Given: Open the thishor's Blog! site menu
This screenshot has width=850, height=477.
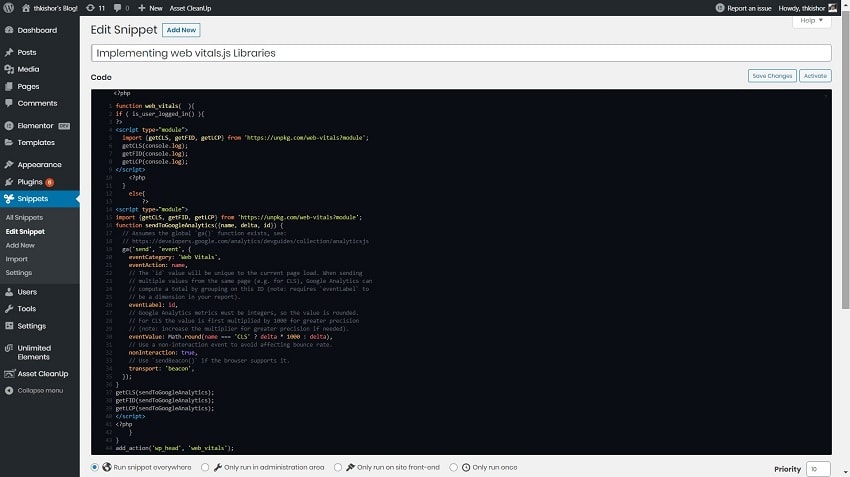Looking at the screenshot, I should (49, 8).
